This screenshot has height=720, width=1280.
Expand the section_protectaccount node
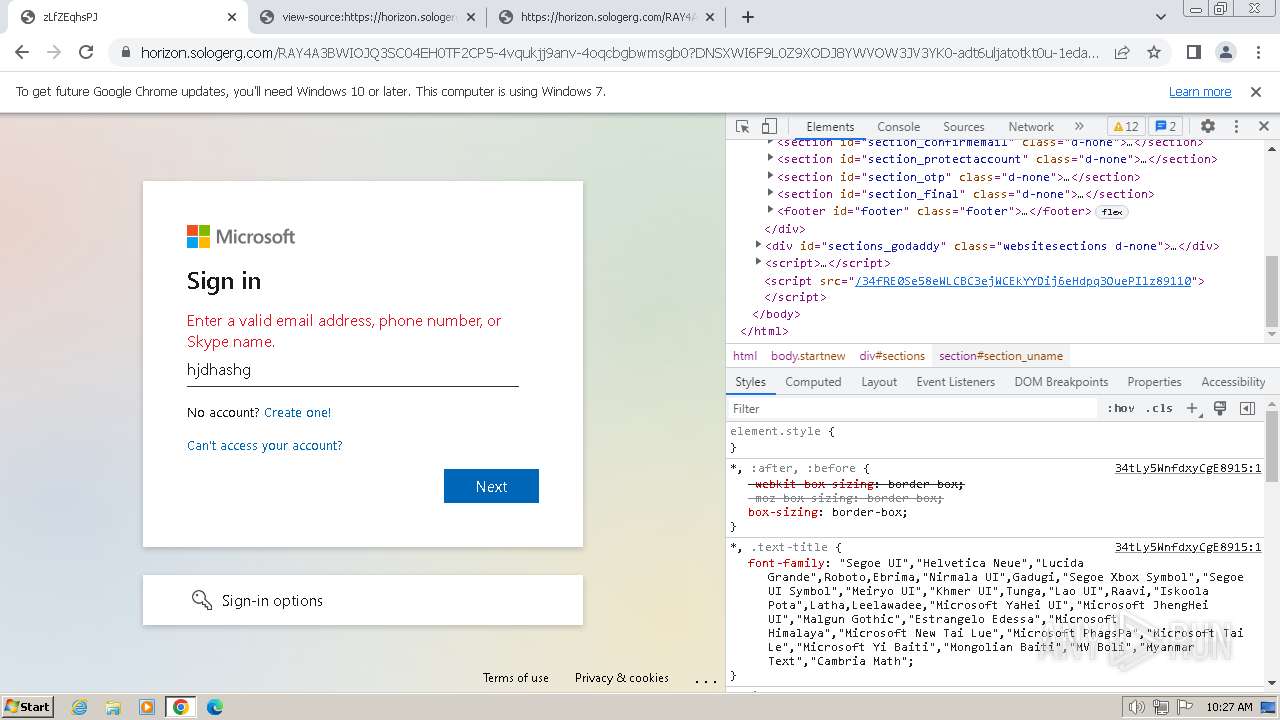pyautogui.click(x=770, y=158)
